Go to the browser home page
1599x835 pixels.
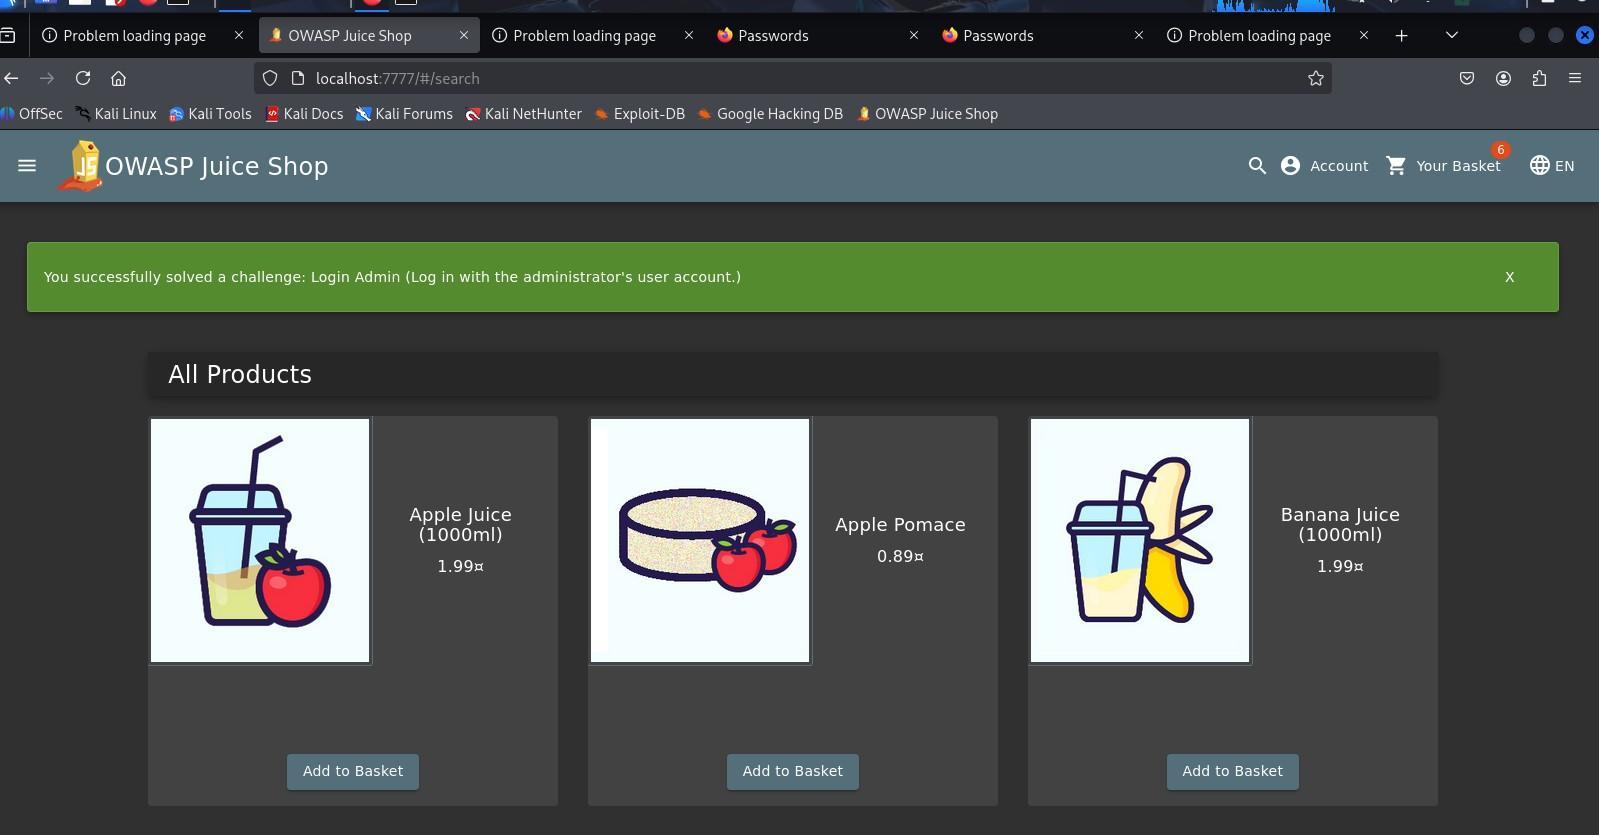point(118,78)
